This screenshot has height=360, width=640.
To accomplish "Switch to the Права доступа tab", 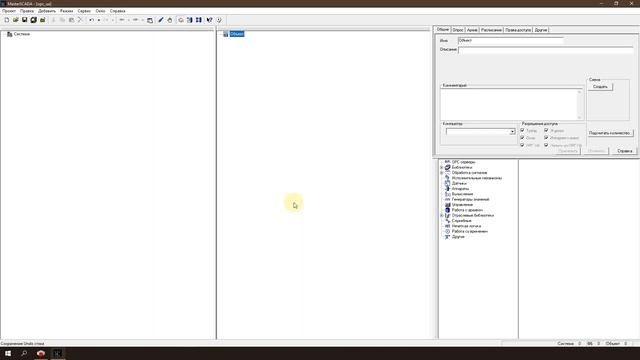I will click(x=518, y=30).
